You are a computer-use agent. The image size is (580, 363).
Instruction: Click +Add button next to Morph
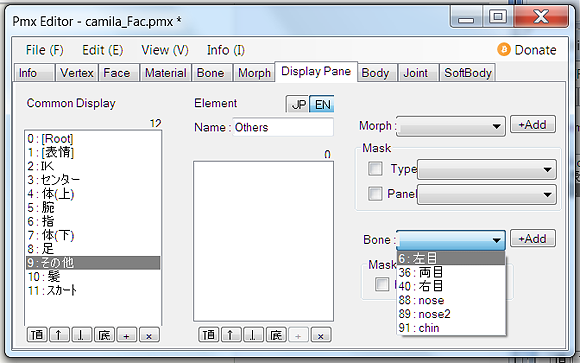(533, 124)
